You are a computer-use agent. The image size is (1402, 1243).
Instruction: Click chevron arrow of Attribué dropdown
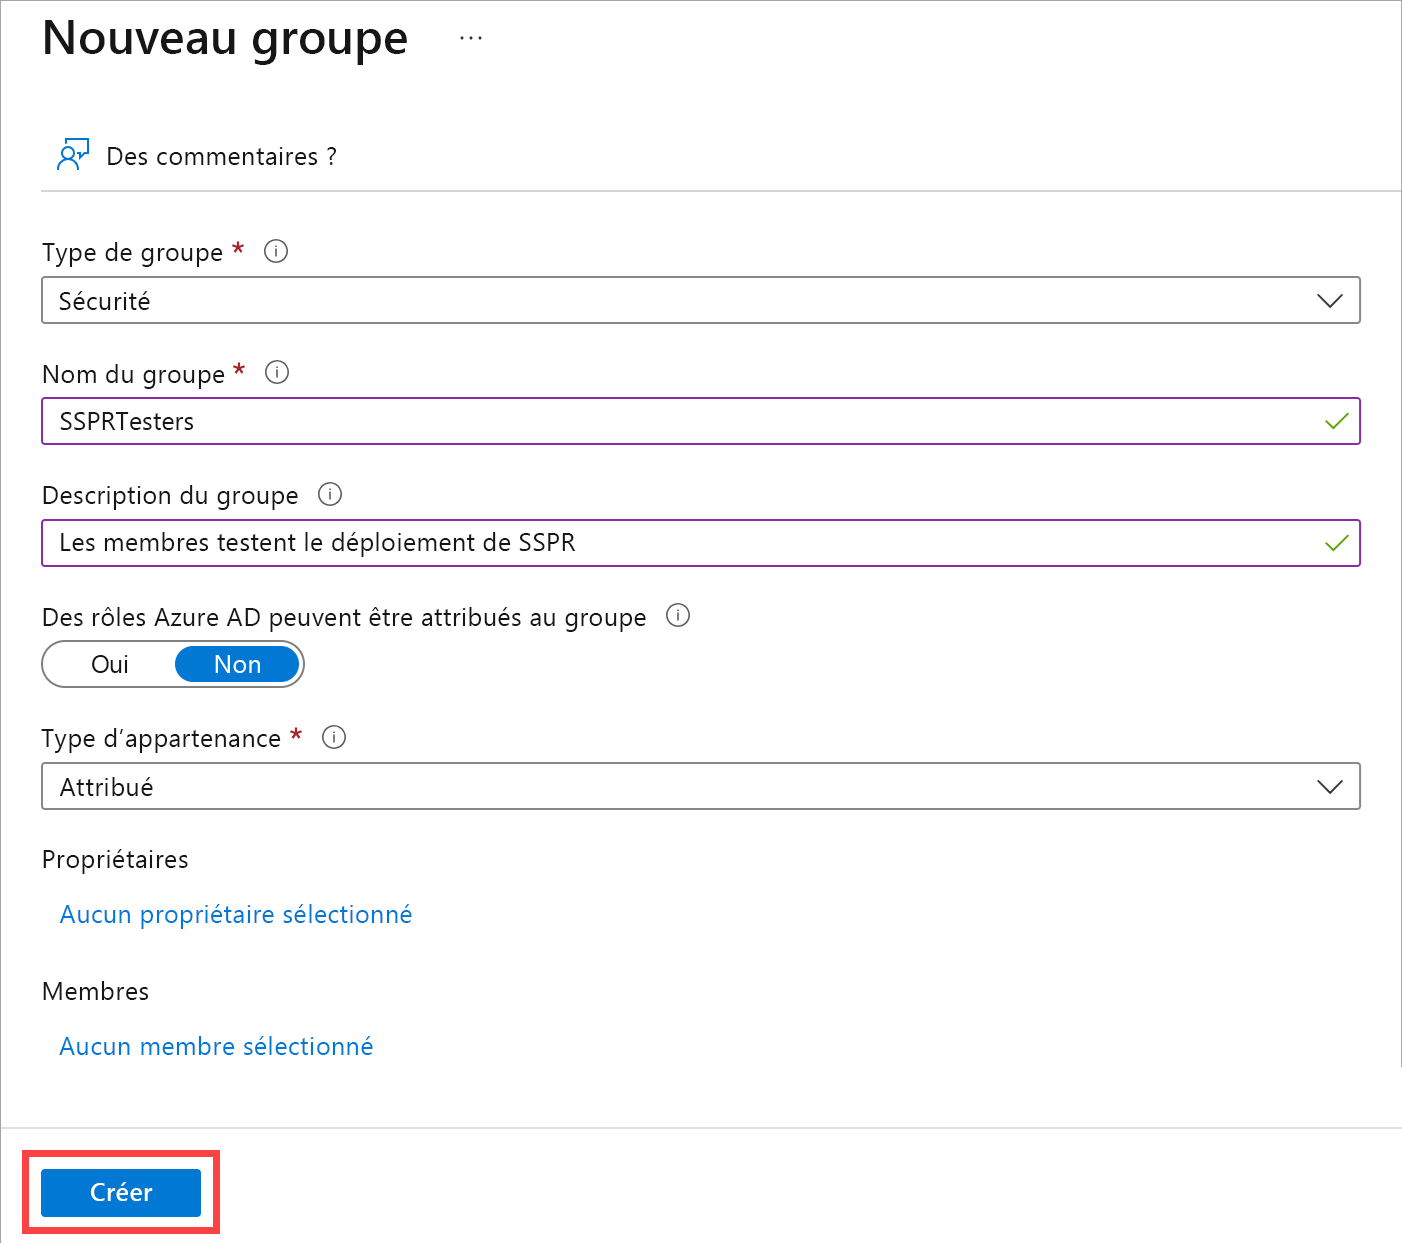[1329, 787]
